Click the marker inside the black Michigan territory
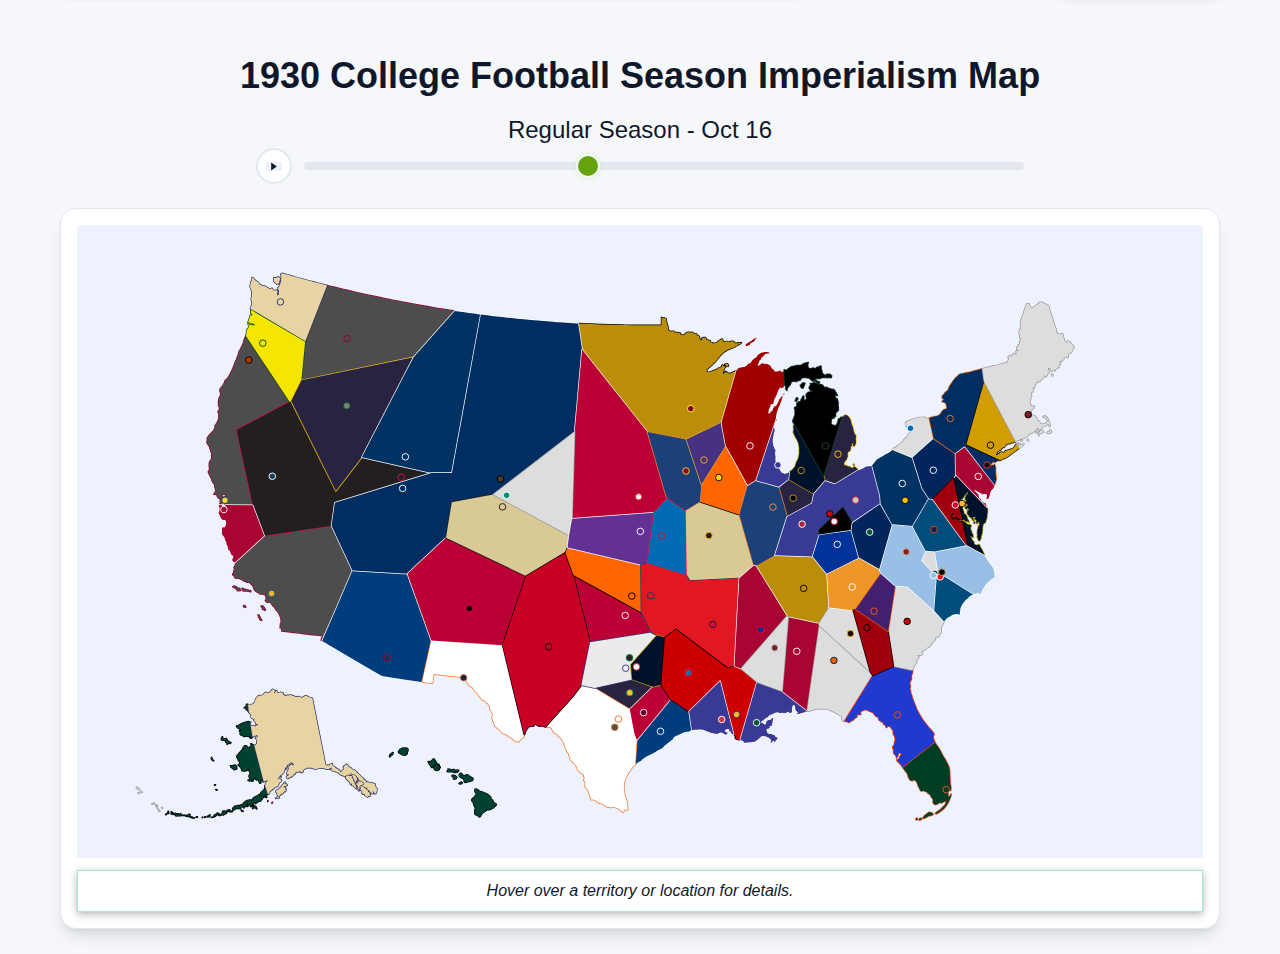 825,445
